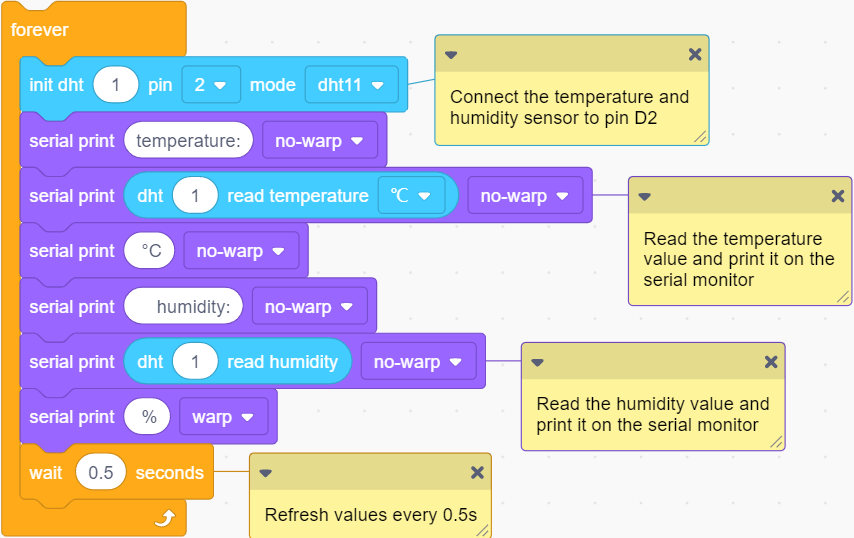The width and height of the screenshot is (854, 538).
Task: Collapse the pin D2 connection comment
Action: click(451, 54)
